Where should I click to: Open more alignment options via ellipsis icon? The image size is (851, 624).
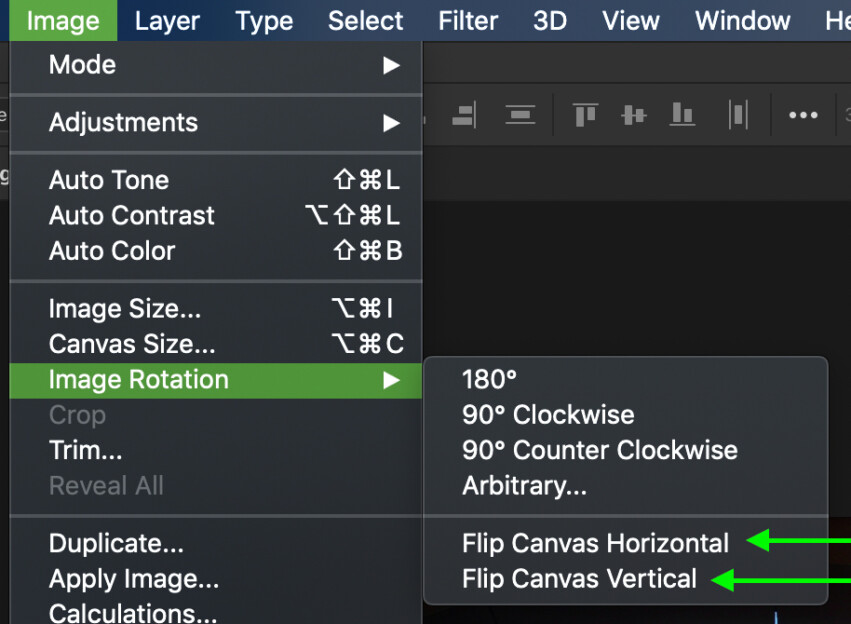click(x=803, y=114)
